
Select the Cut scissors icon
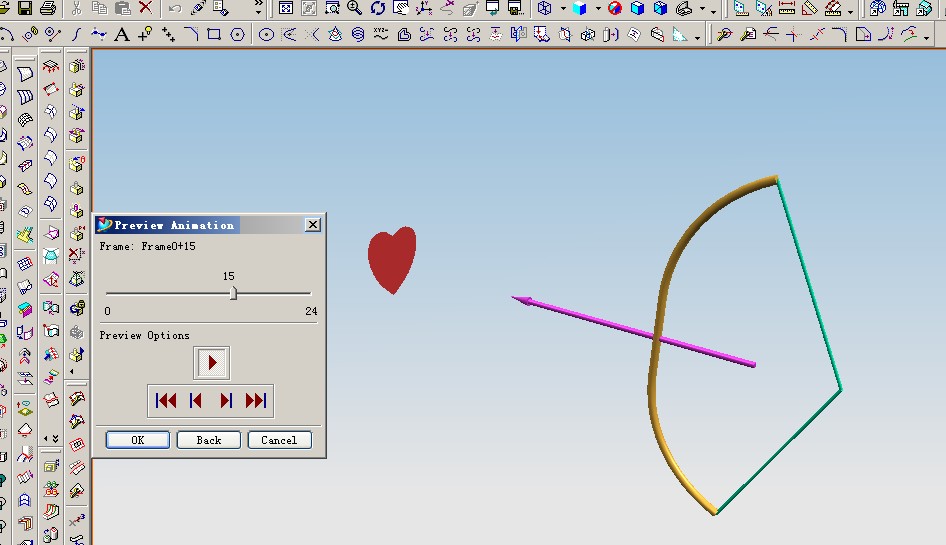(x=77, y=8)
